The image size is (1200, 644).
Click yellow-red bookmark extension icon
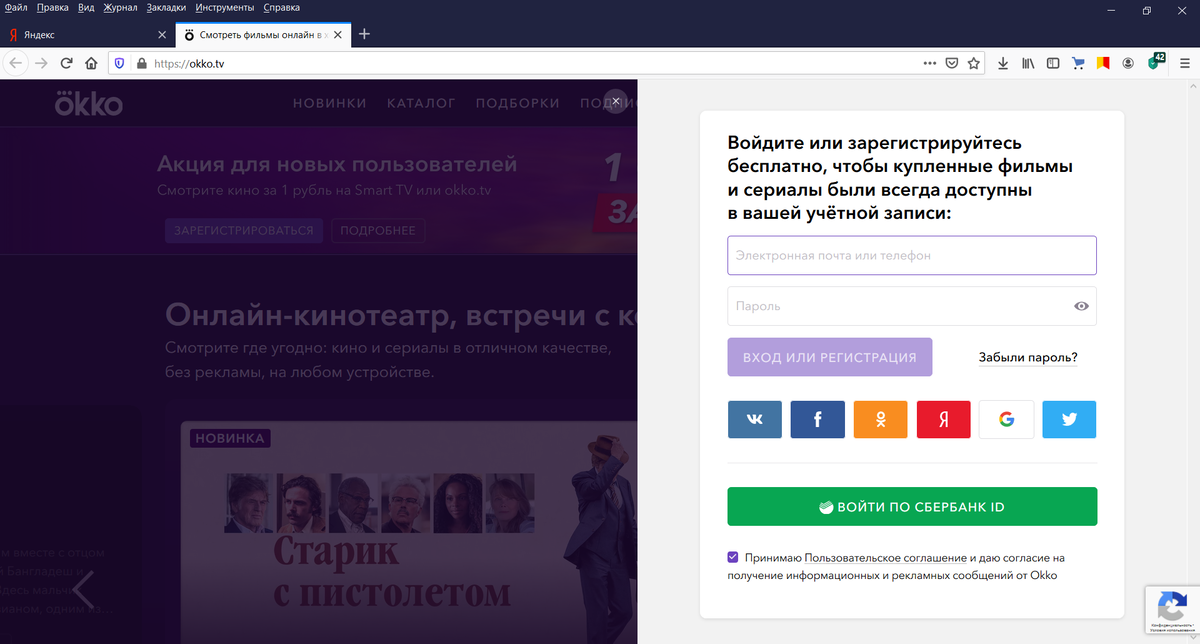pos(1103,62)
